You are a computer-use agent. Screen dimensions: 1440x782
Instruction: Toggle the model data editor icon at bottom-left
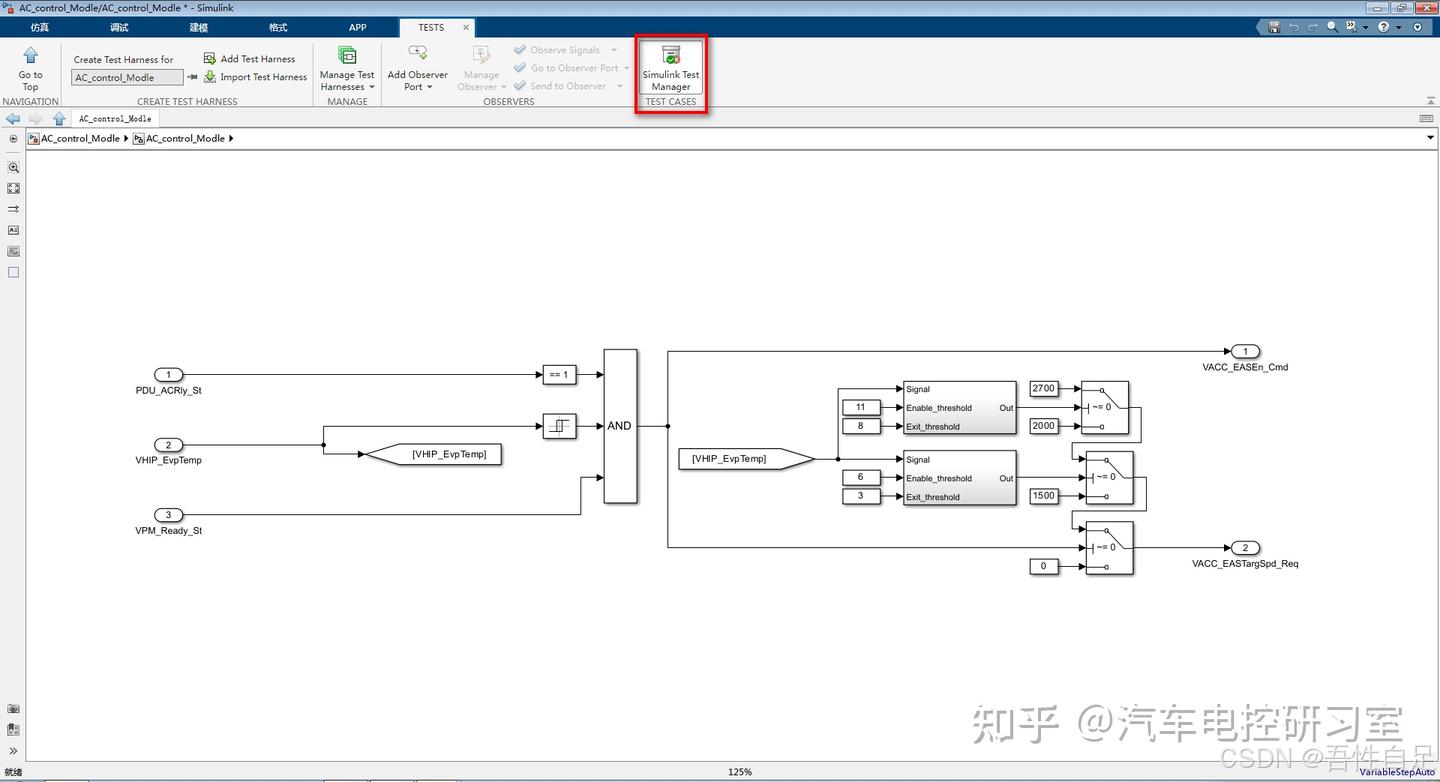13,729
